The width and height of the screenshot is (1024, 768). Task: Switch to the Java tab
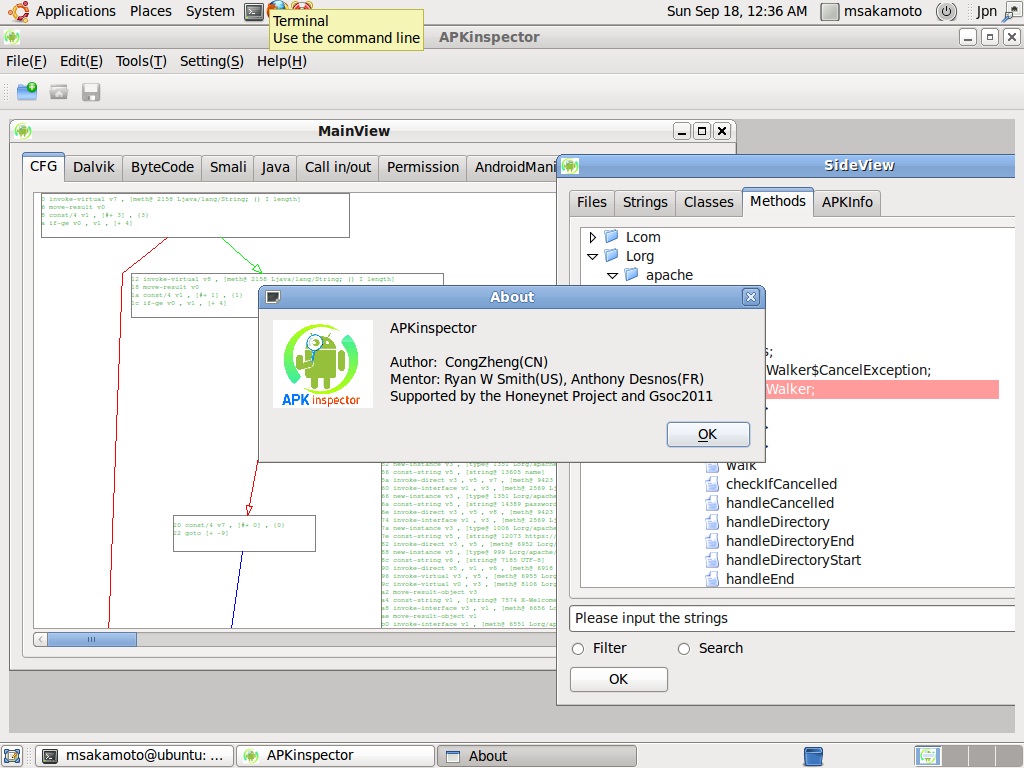(276, 167)
